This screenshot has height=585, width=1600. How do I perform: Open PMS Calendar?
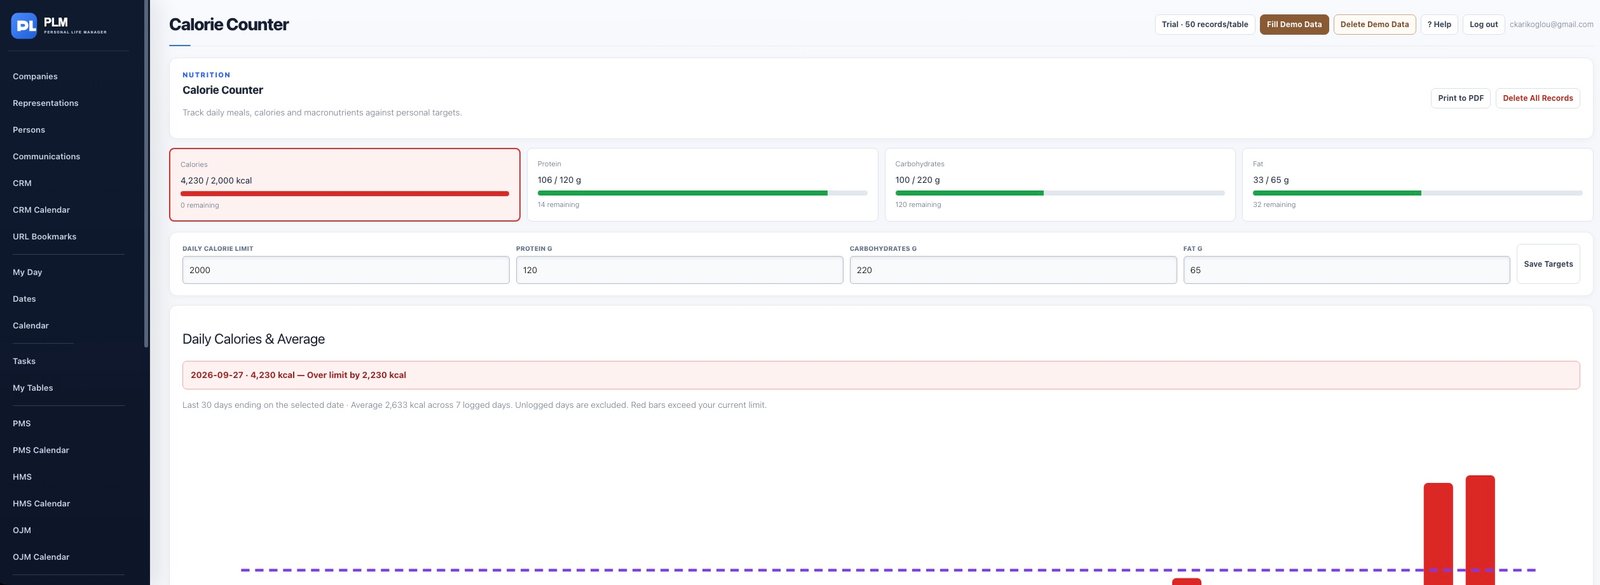pos(41,450)
